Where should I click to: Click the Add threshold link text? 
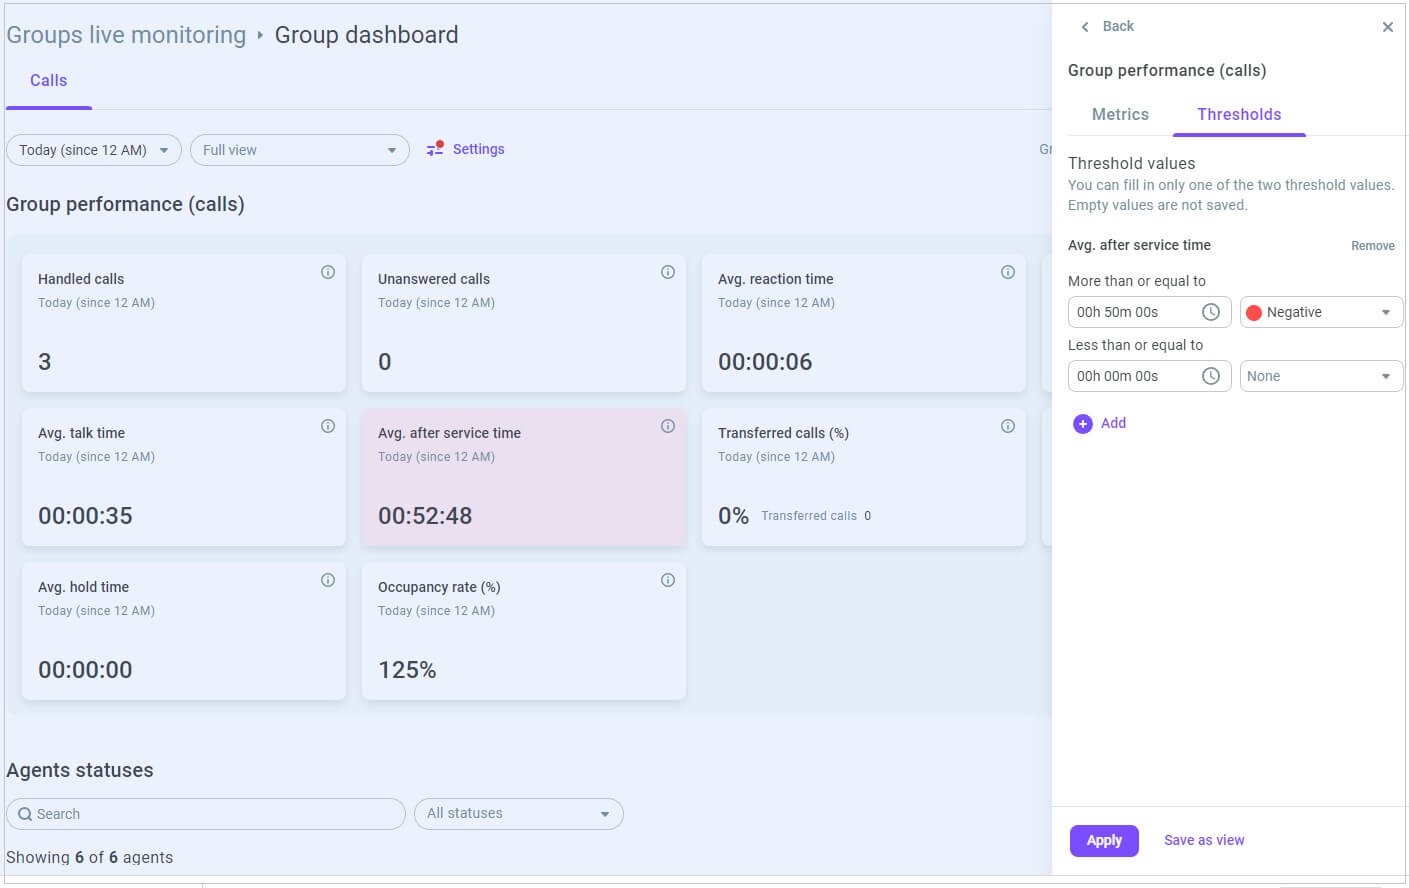pos(1113,424)
